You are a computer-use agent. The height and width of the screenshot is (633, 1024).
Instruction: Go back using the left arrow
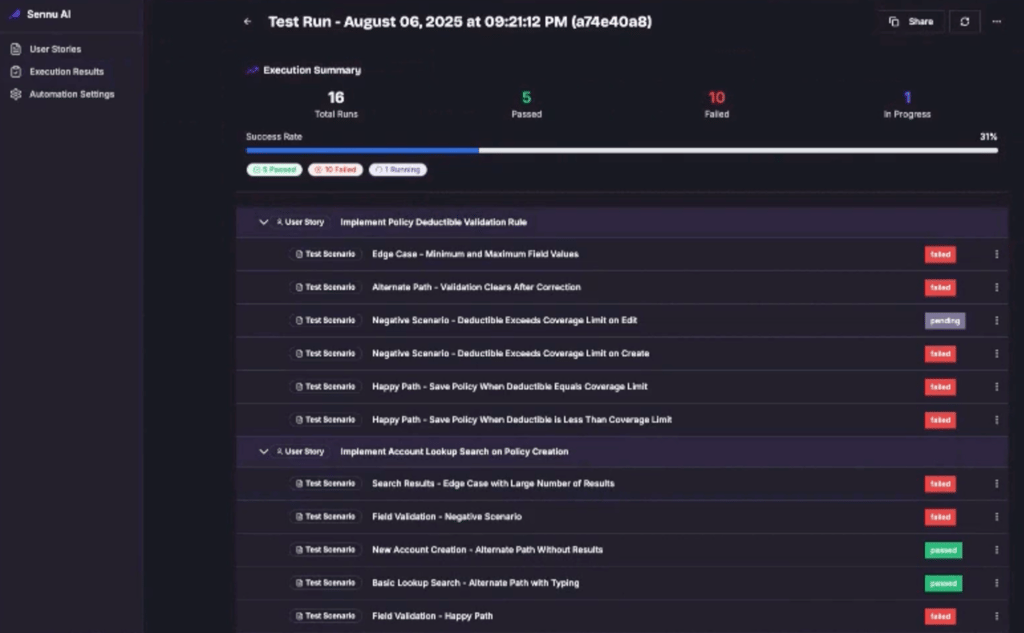coord(248,22)
